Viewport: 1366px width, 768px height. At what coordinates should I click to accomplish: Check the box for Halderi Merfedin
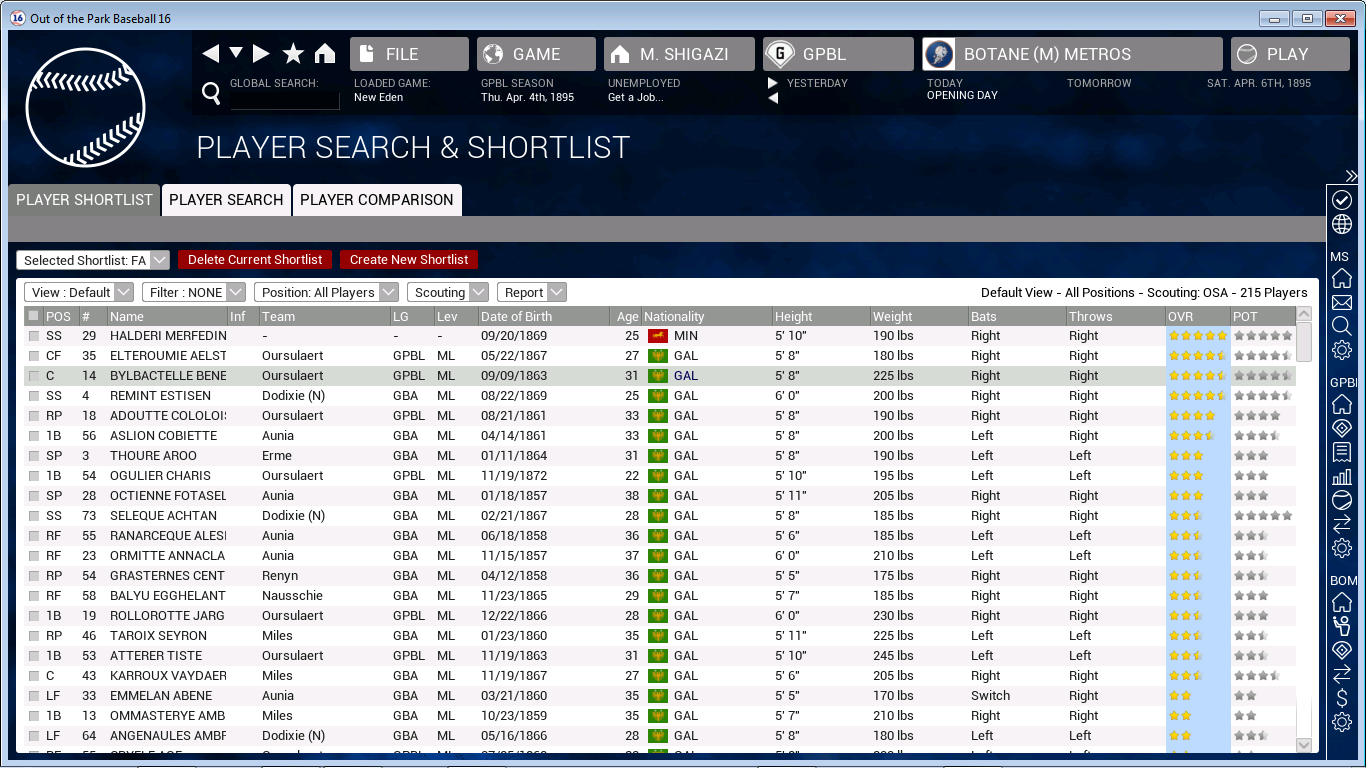(34, 336)
